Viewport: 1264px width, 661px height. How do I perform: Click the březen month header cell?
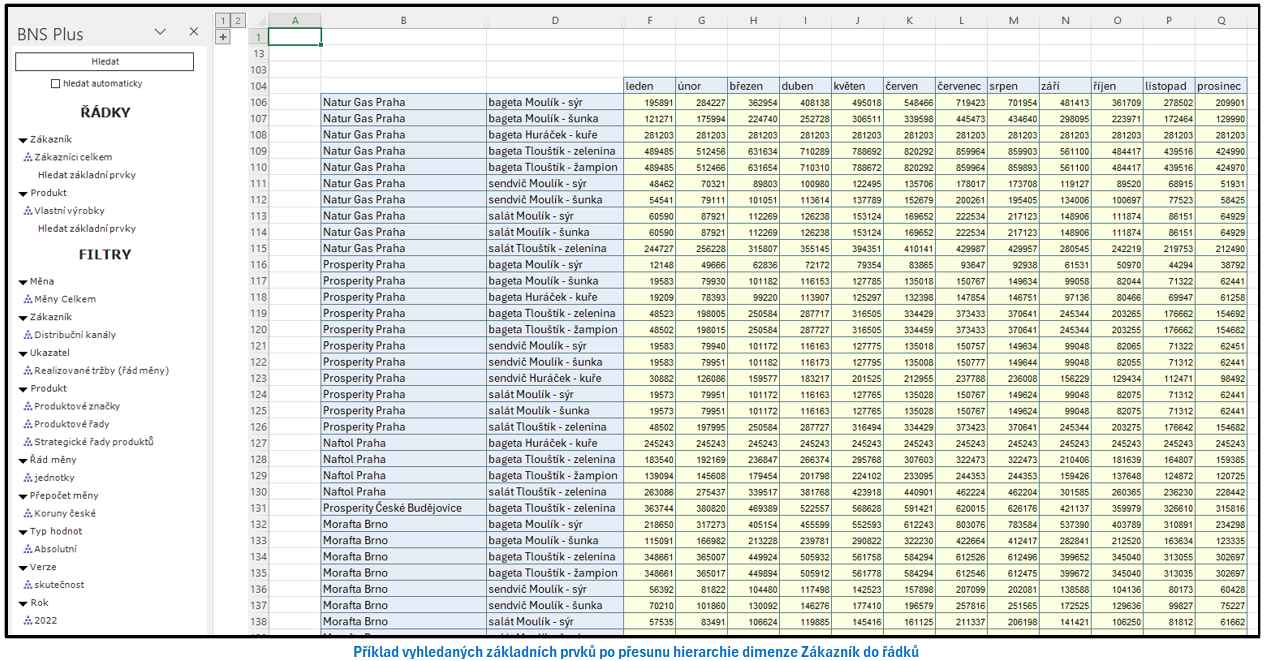click(x=753, y=86)
